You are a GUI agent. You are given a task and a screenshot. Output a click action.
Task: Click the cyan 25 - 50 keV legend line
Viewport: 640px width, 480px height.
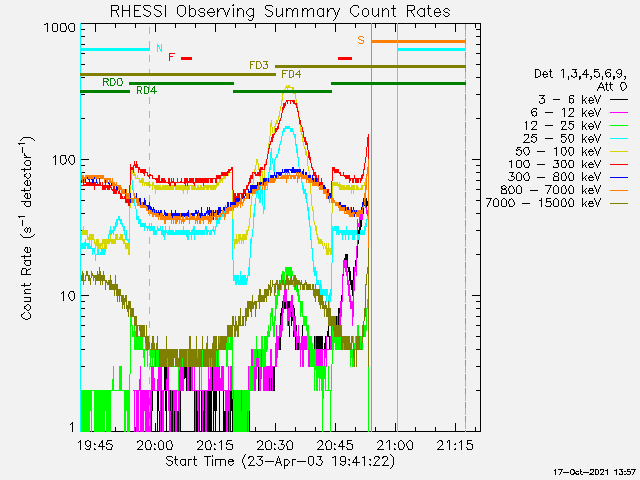coord(619,138)
